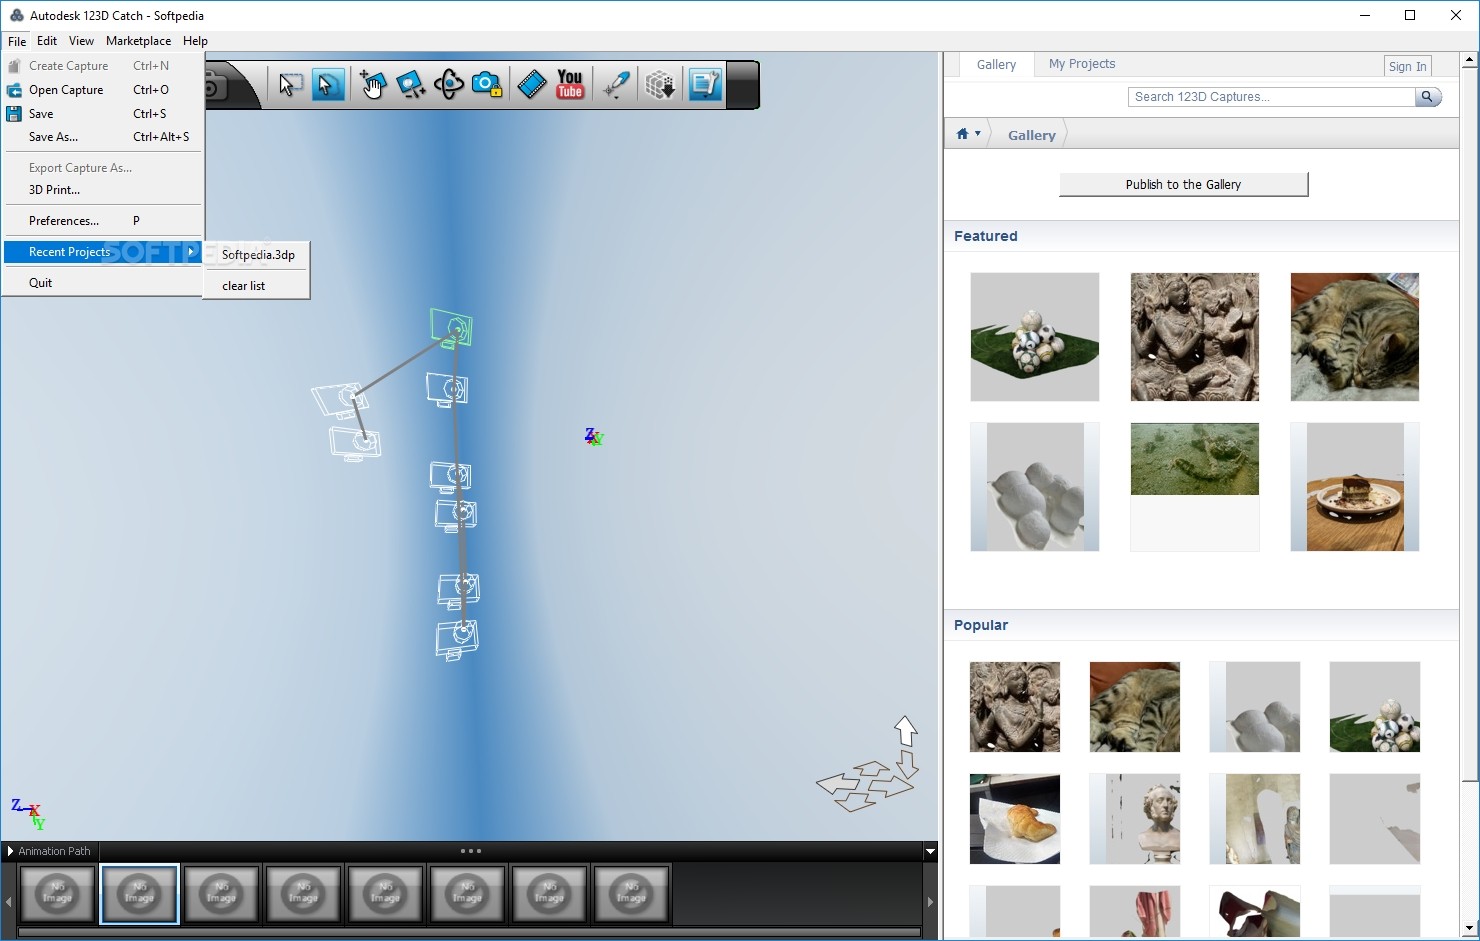Click the gallery scrollbar down arrow
This screenshot has width=1480, height=941.
pyautogui.click(x=1470, y=929)
